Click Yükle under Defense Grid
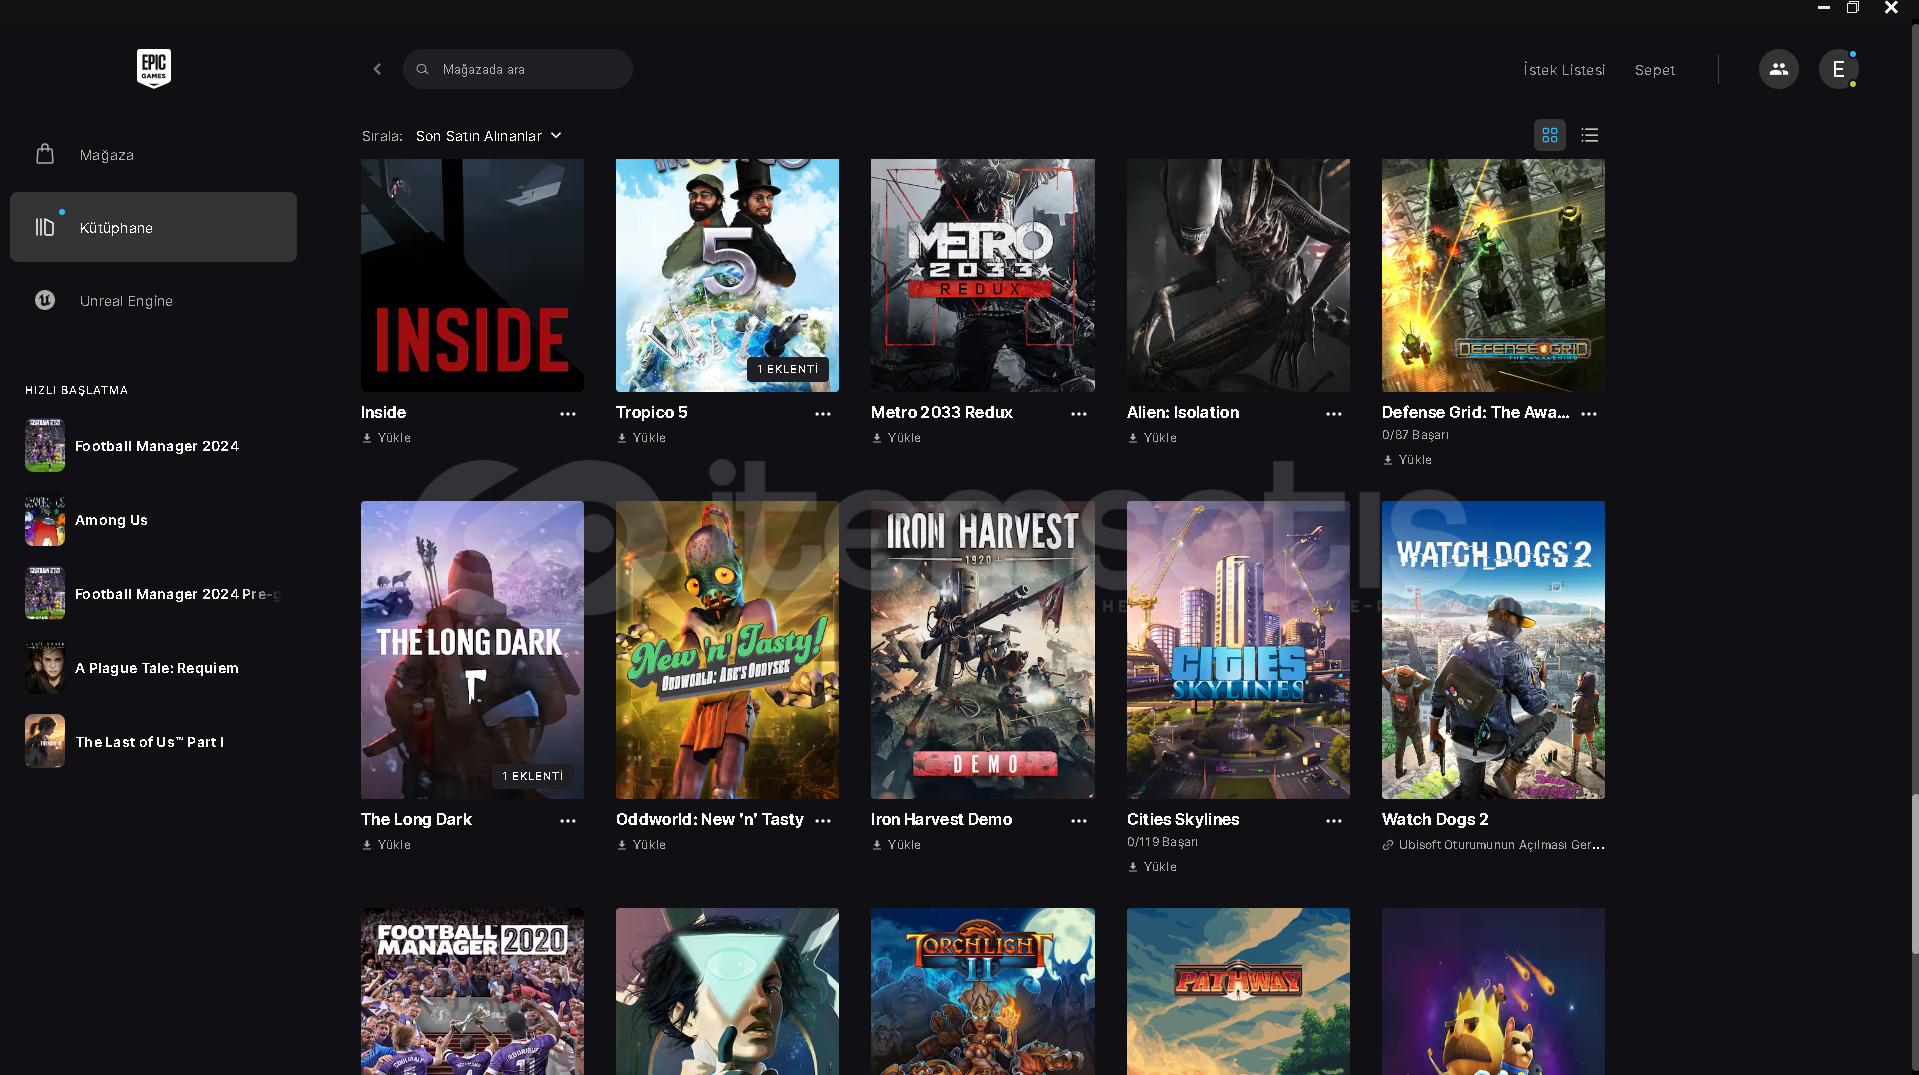 pos(1407,460)
